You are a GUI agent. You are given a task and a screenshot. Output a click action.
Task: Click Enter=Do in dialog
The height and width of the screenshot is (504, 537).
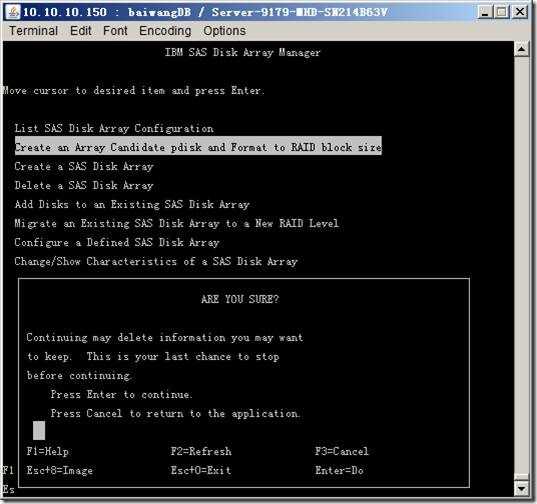click(x=339, y=470)
